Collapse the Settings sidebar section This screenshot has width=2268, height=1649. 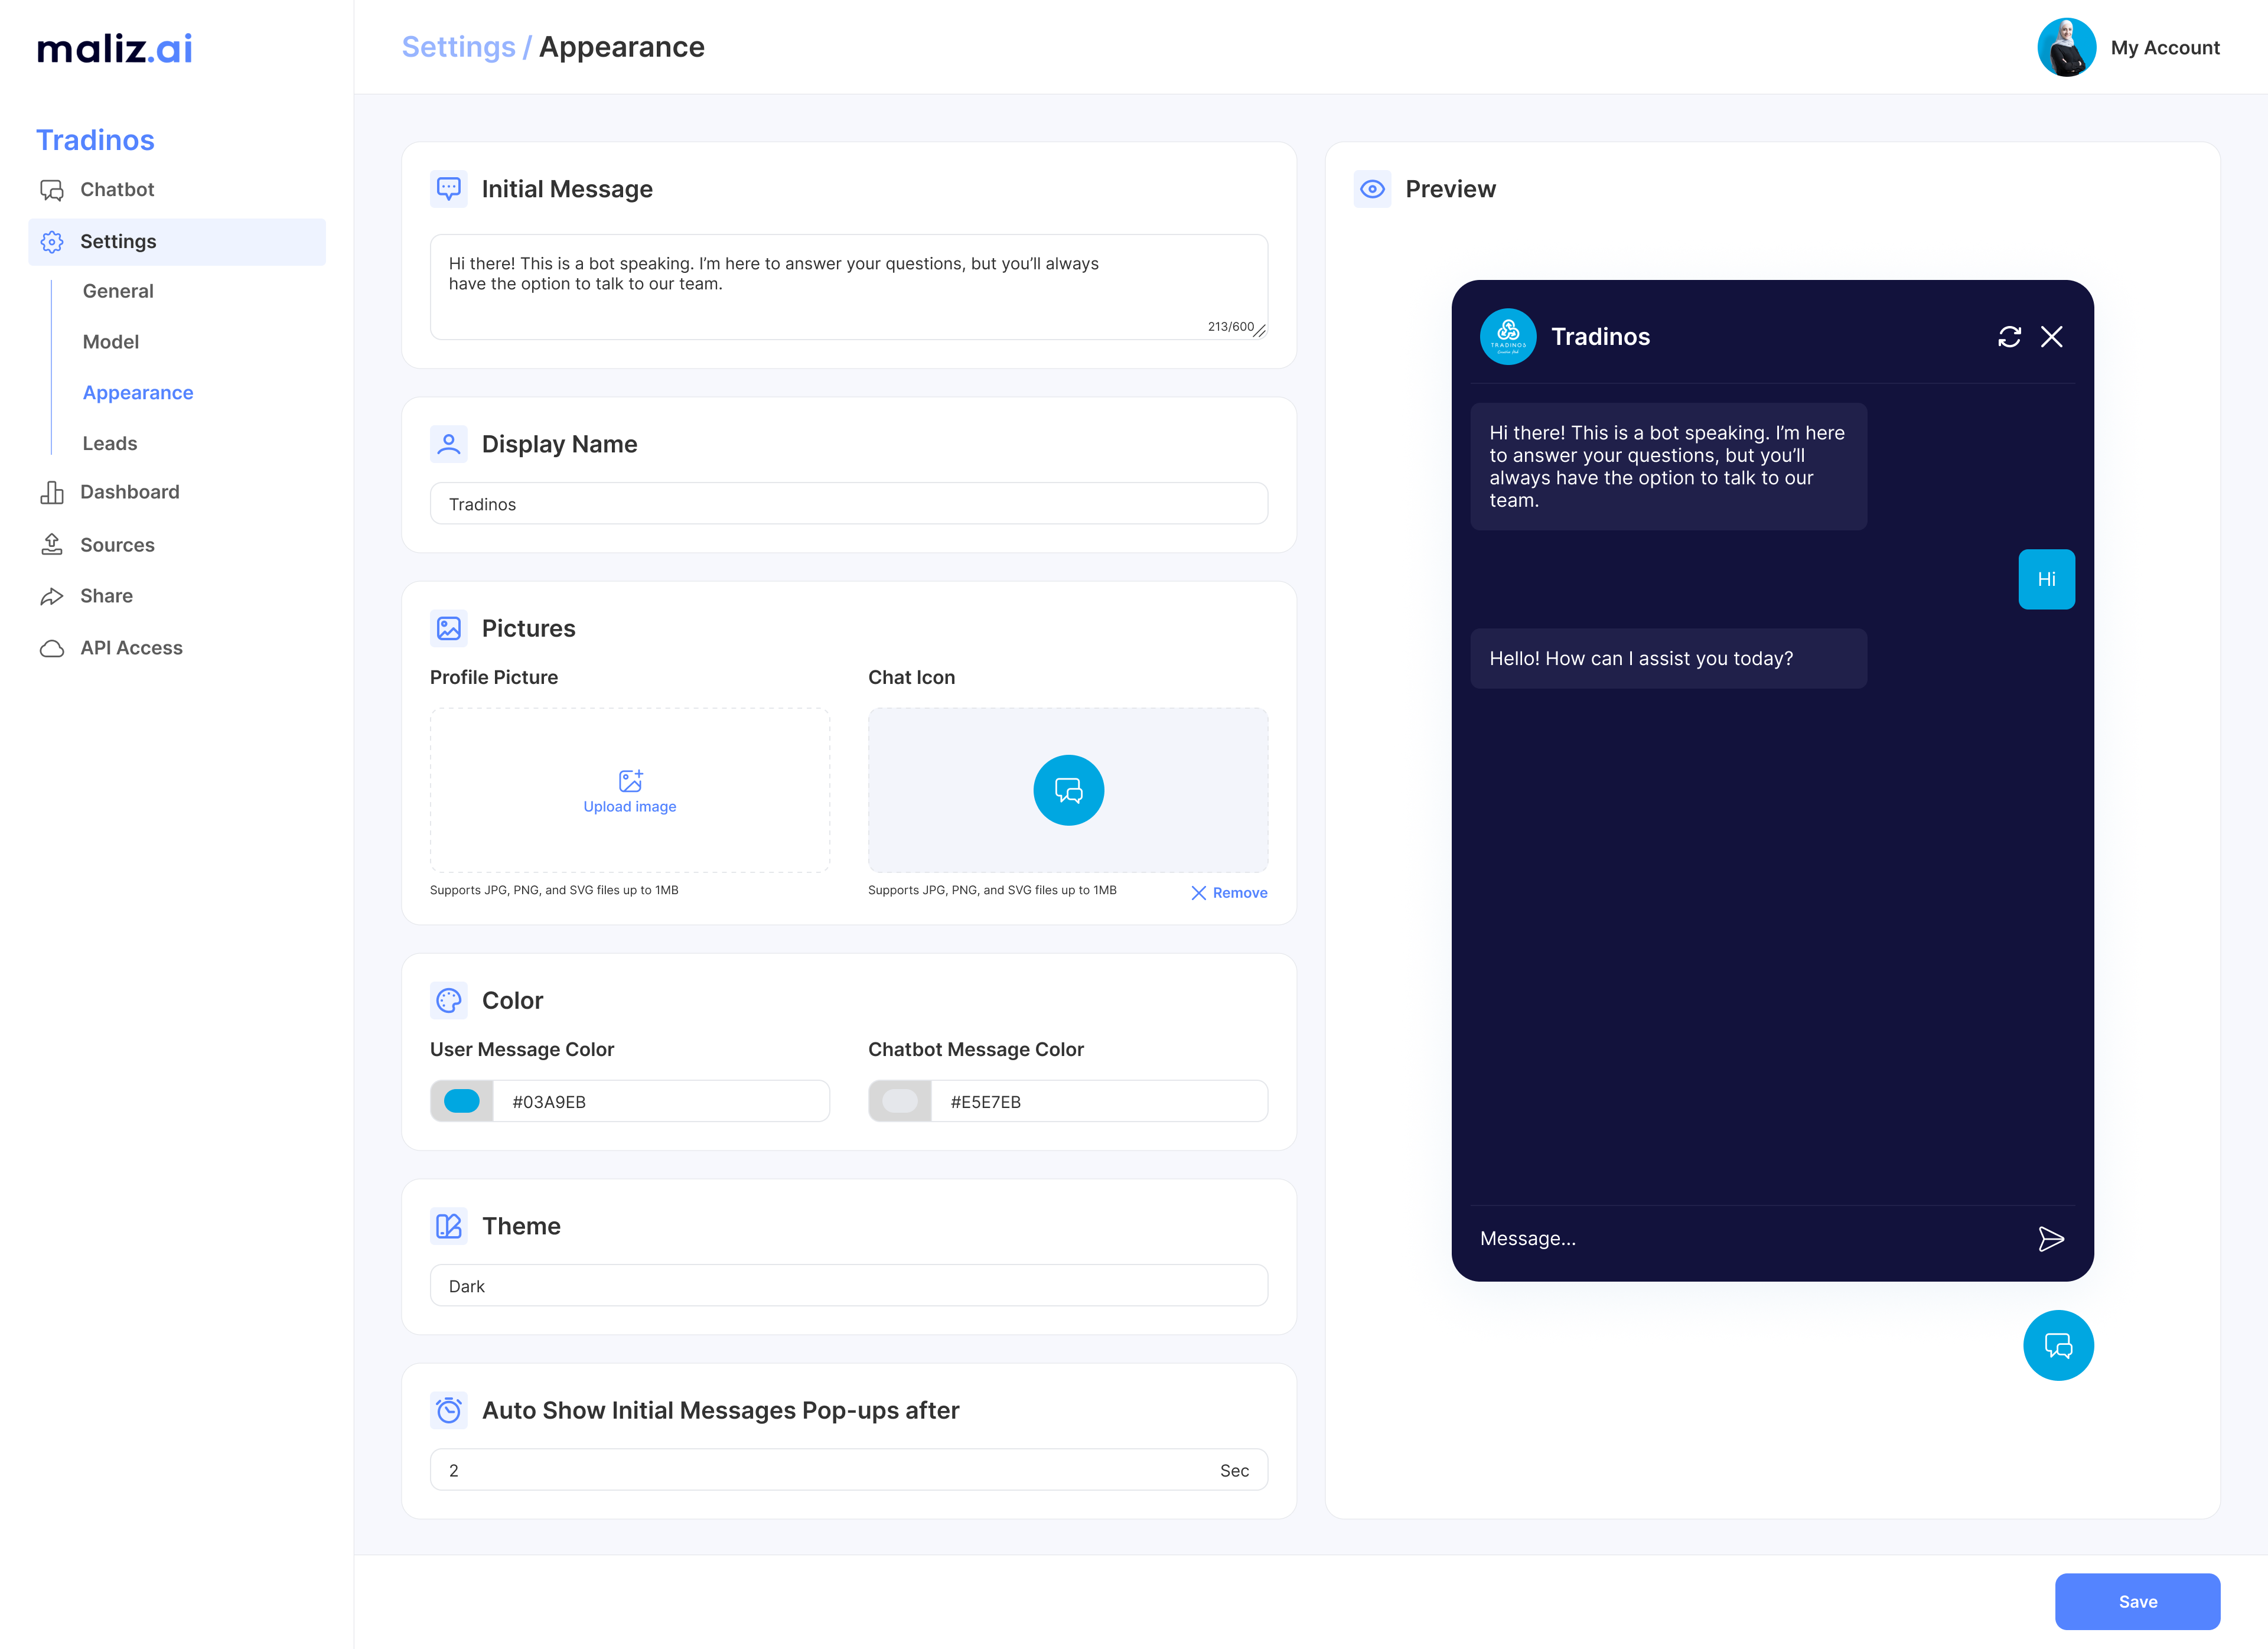coord(177,242)
